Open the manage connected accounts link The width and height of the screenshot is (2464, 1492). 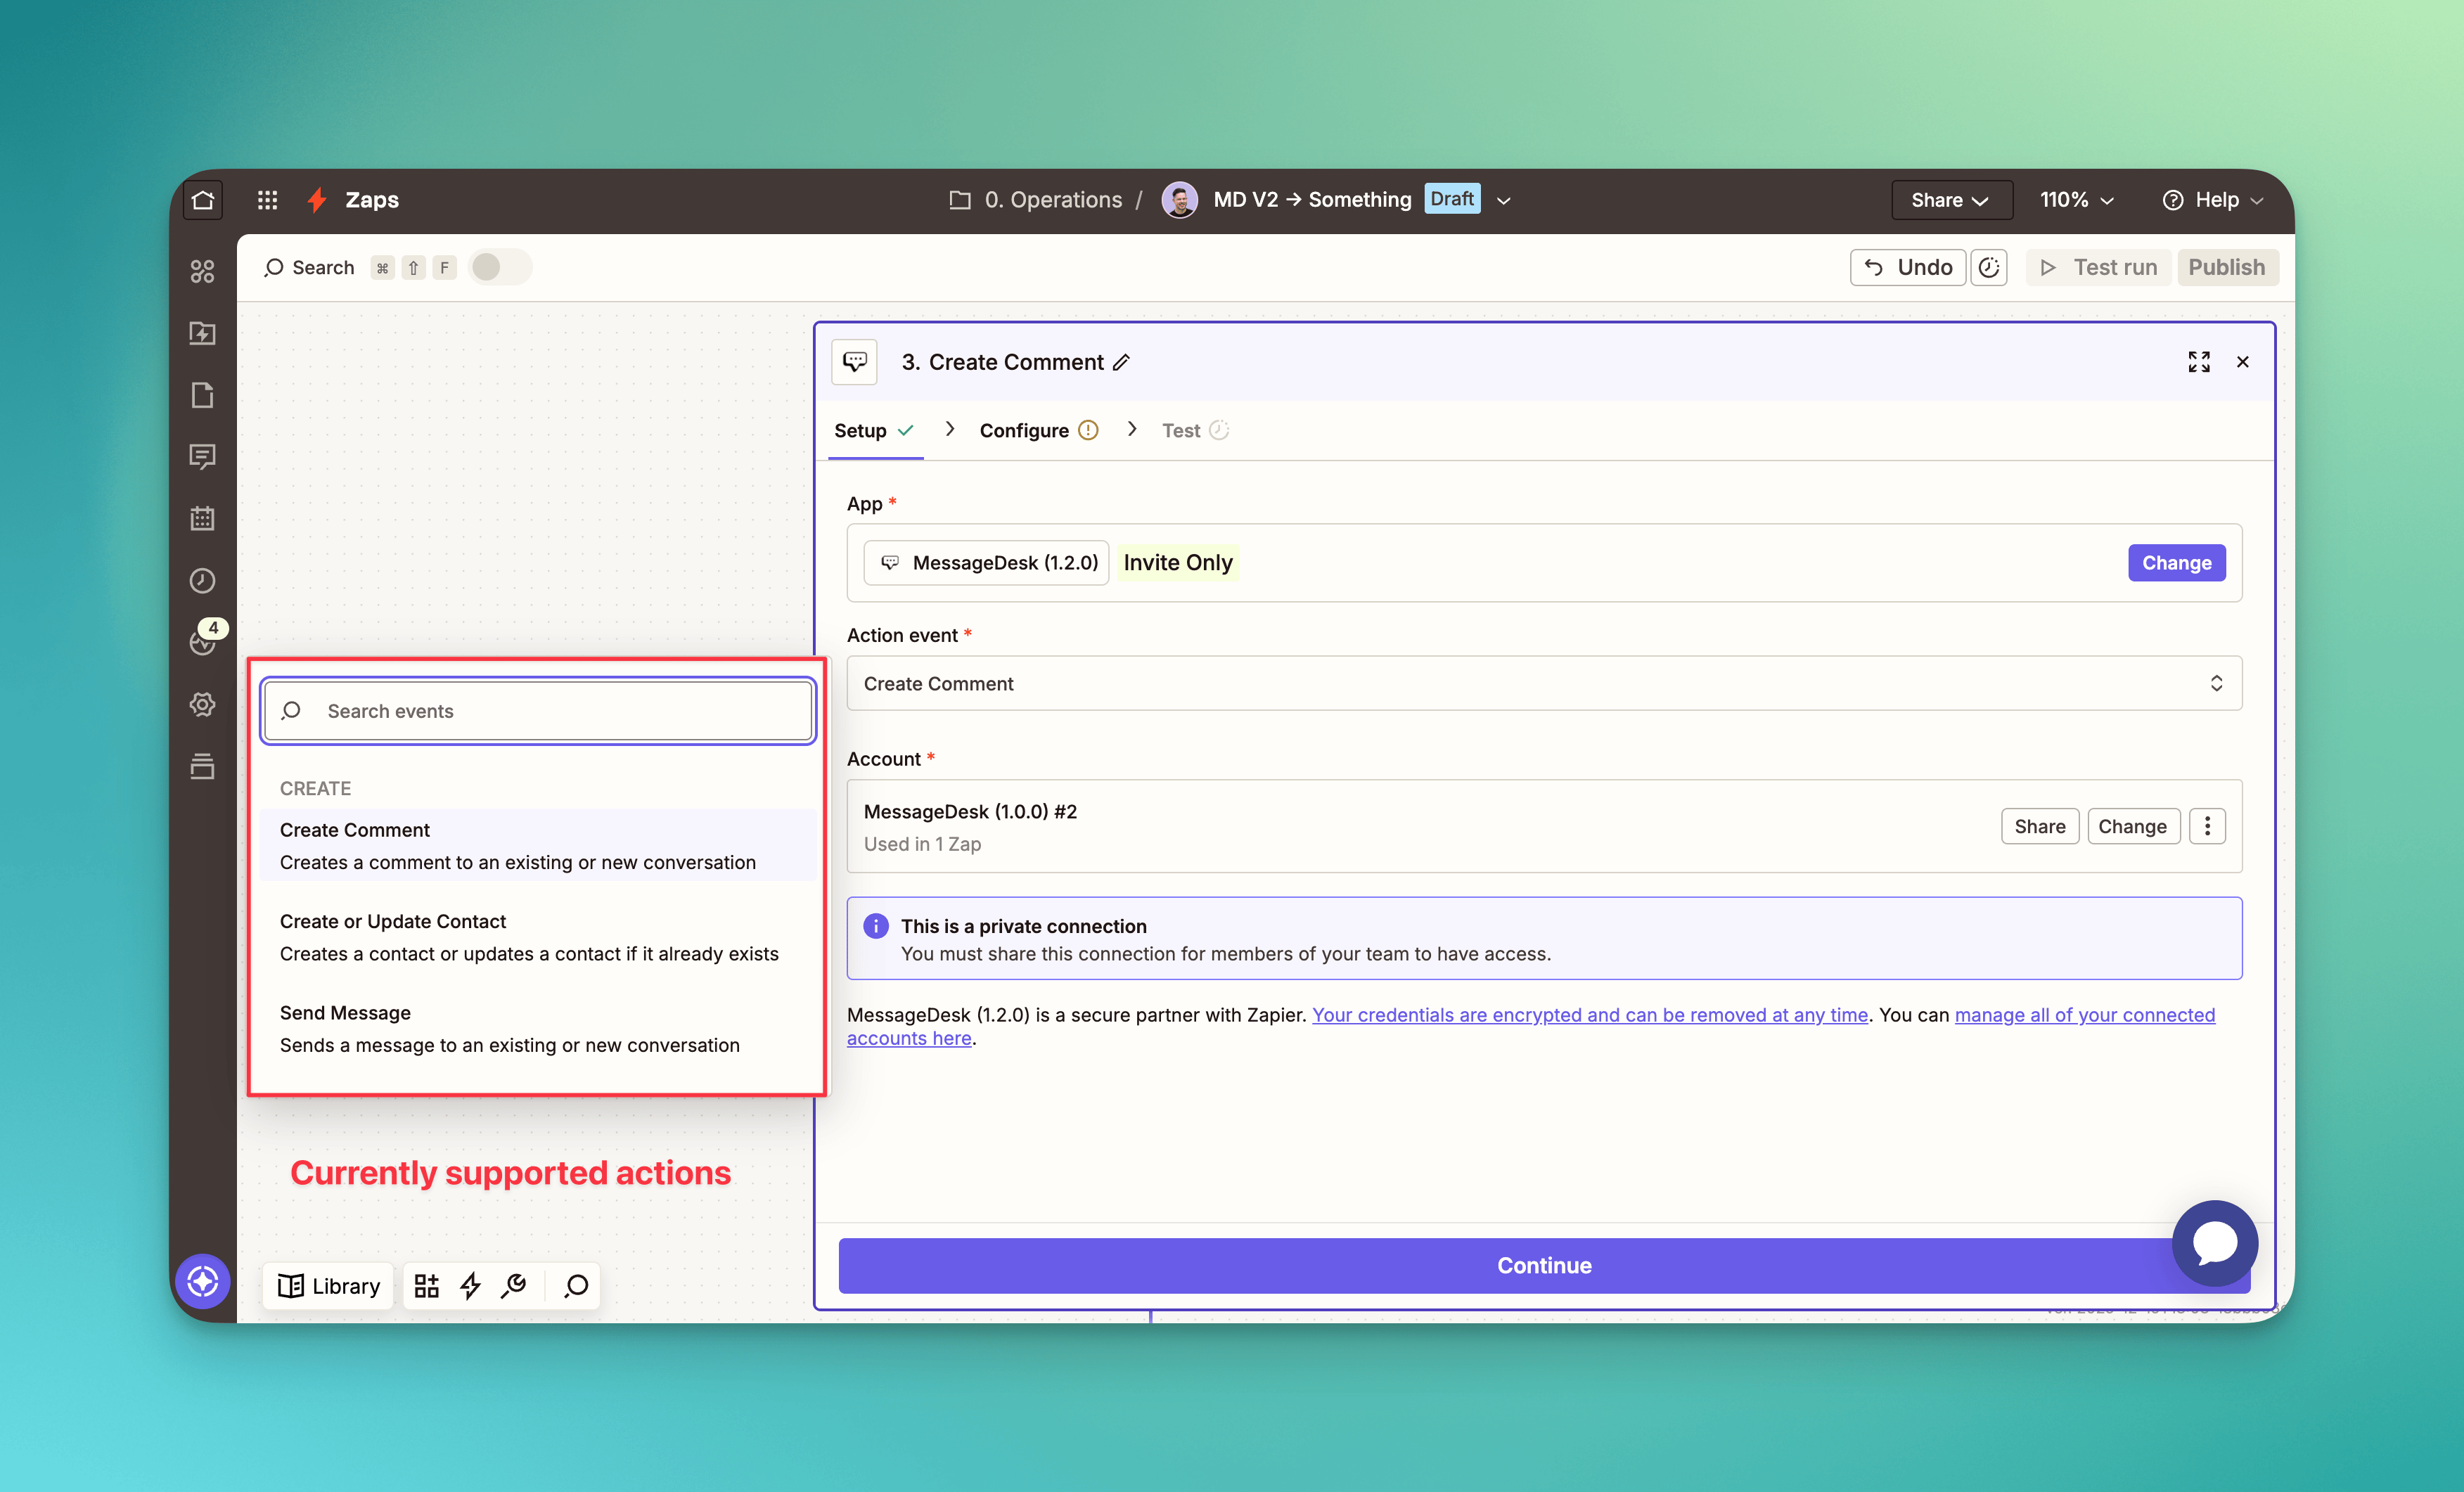[x=2085, y=1014]
